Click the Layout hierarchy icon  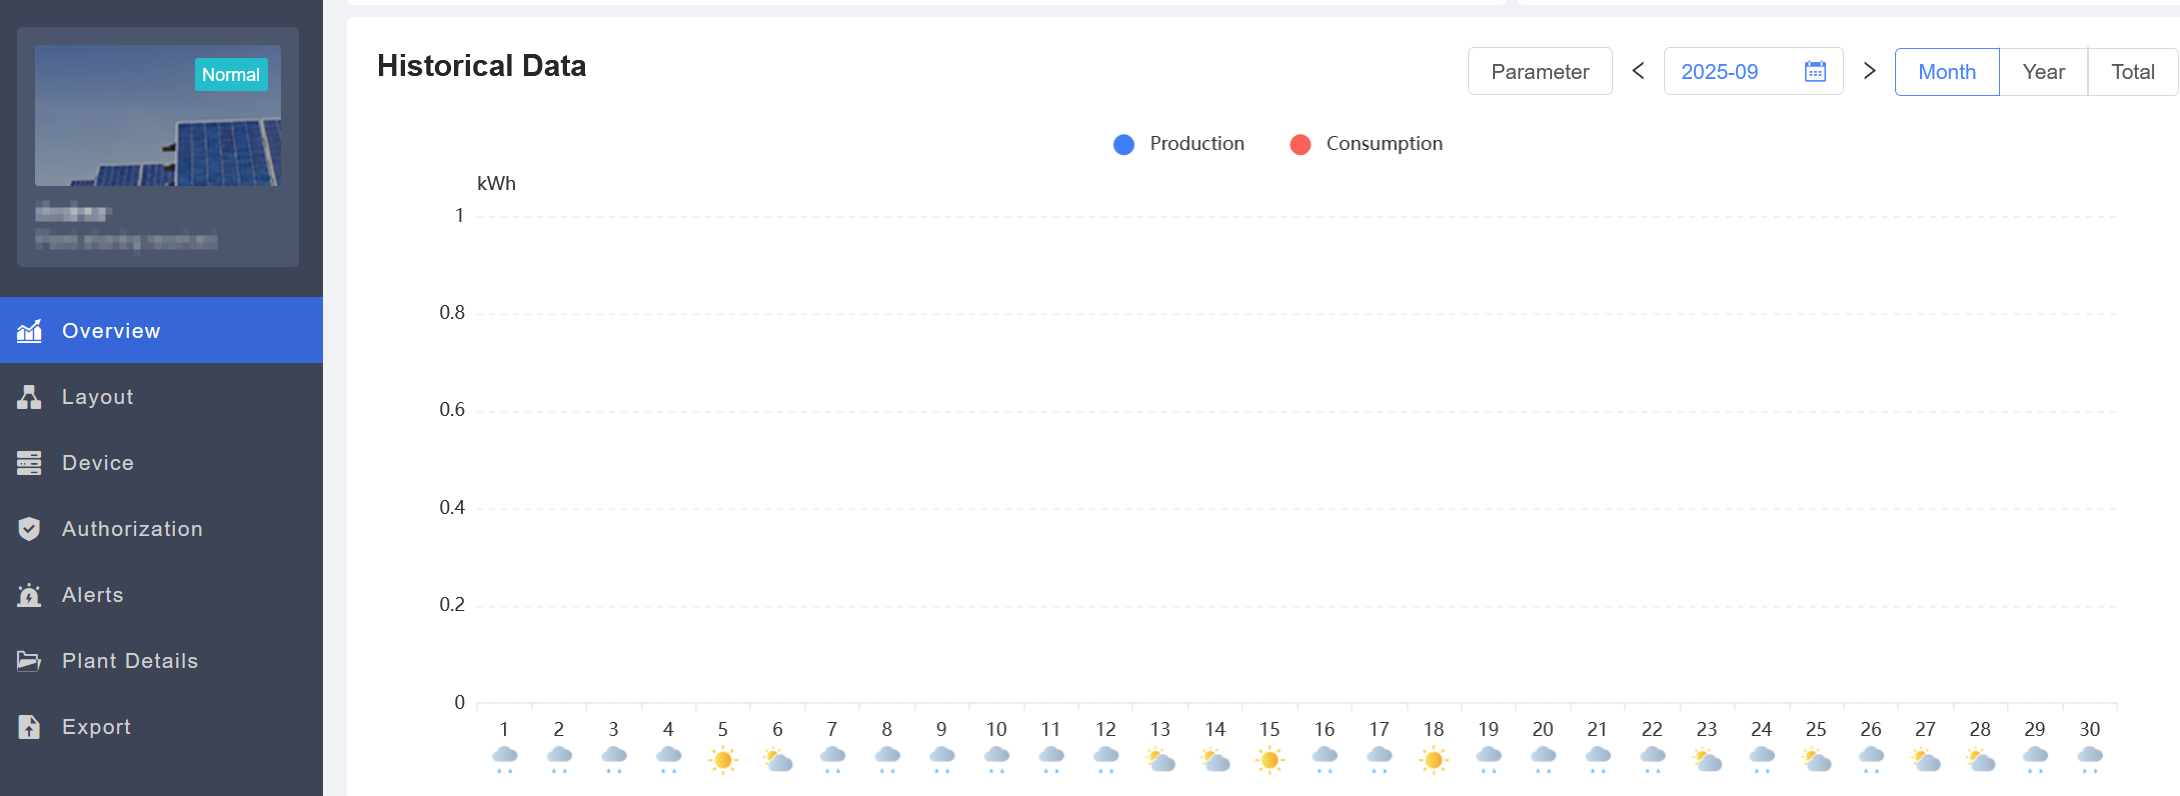click(30, 397)
